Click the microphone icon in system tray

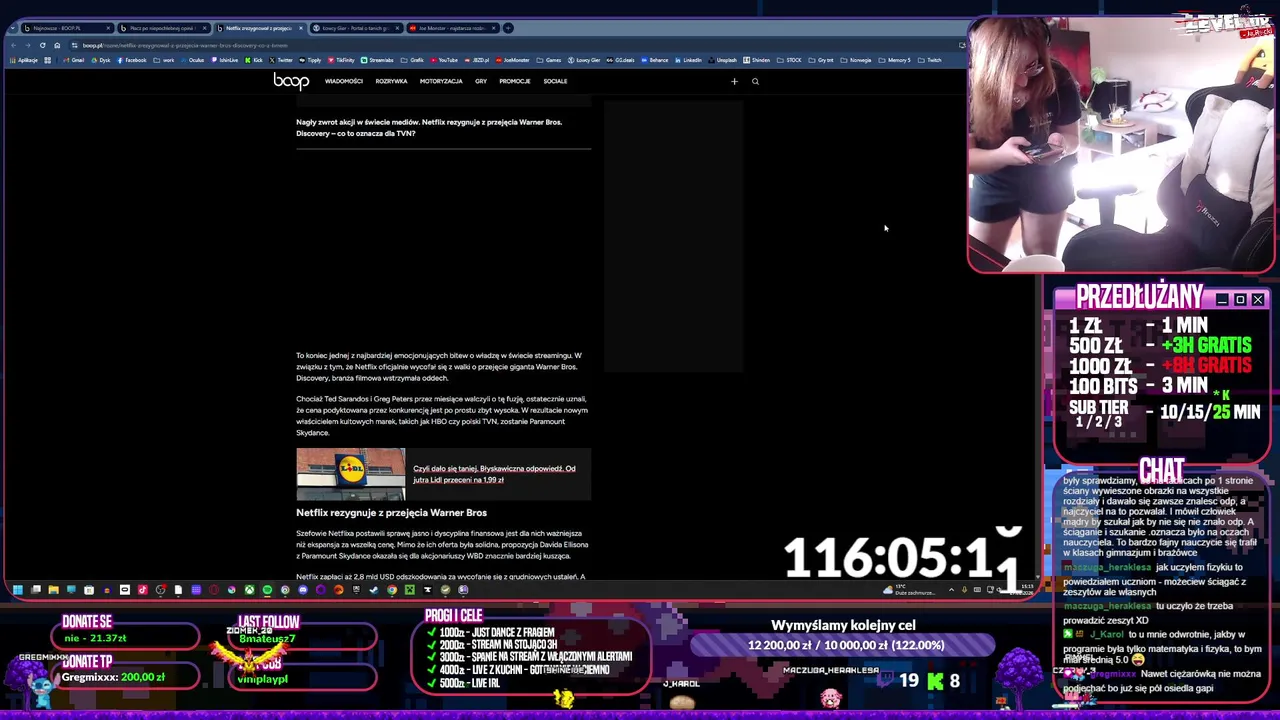click(x=964, y=590)
